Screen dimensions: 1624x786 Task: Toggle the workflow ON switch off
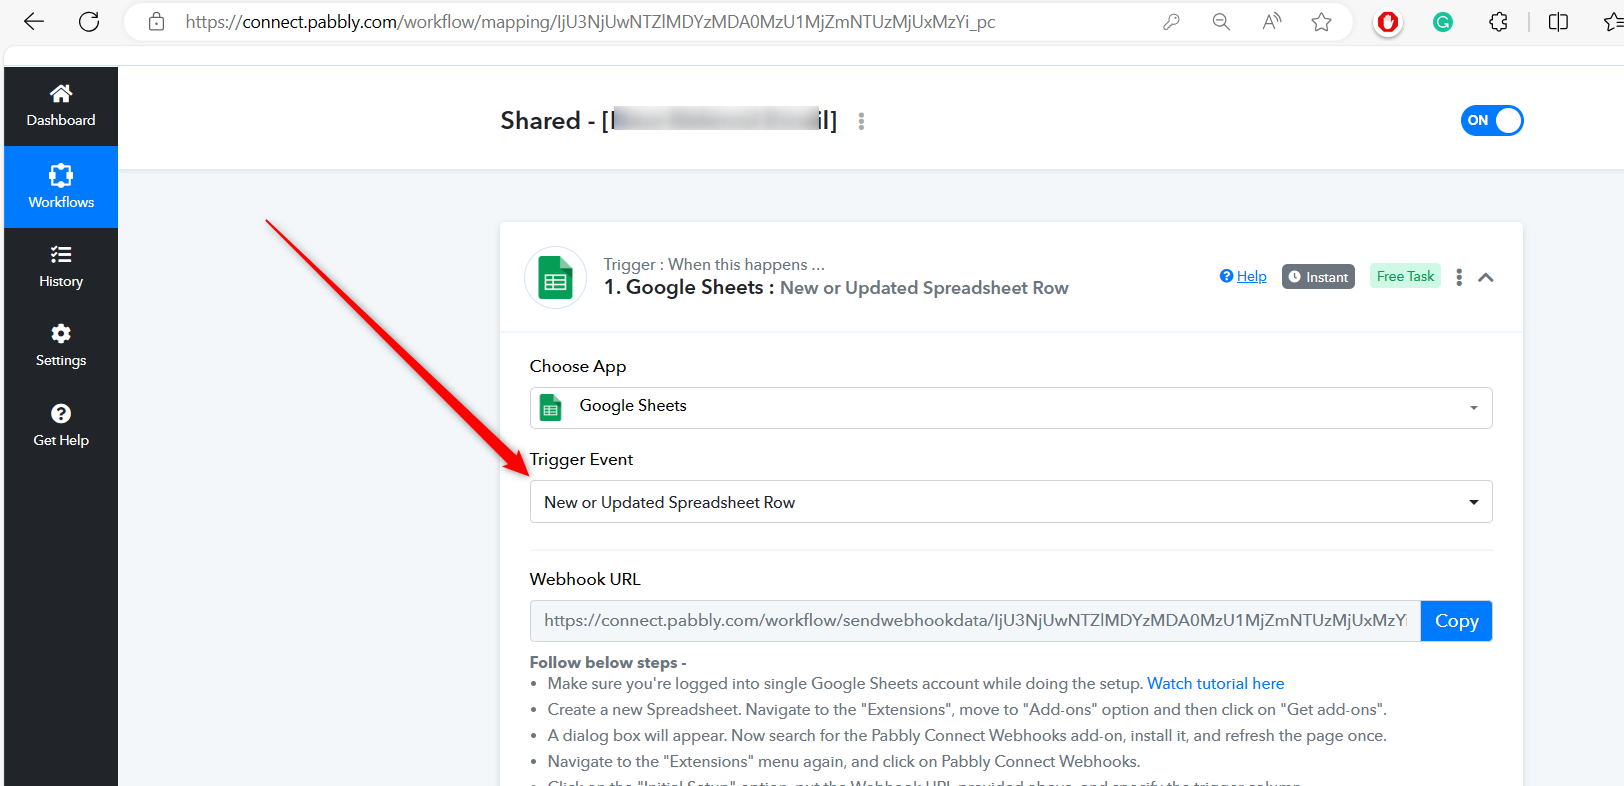1491,121
